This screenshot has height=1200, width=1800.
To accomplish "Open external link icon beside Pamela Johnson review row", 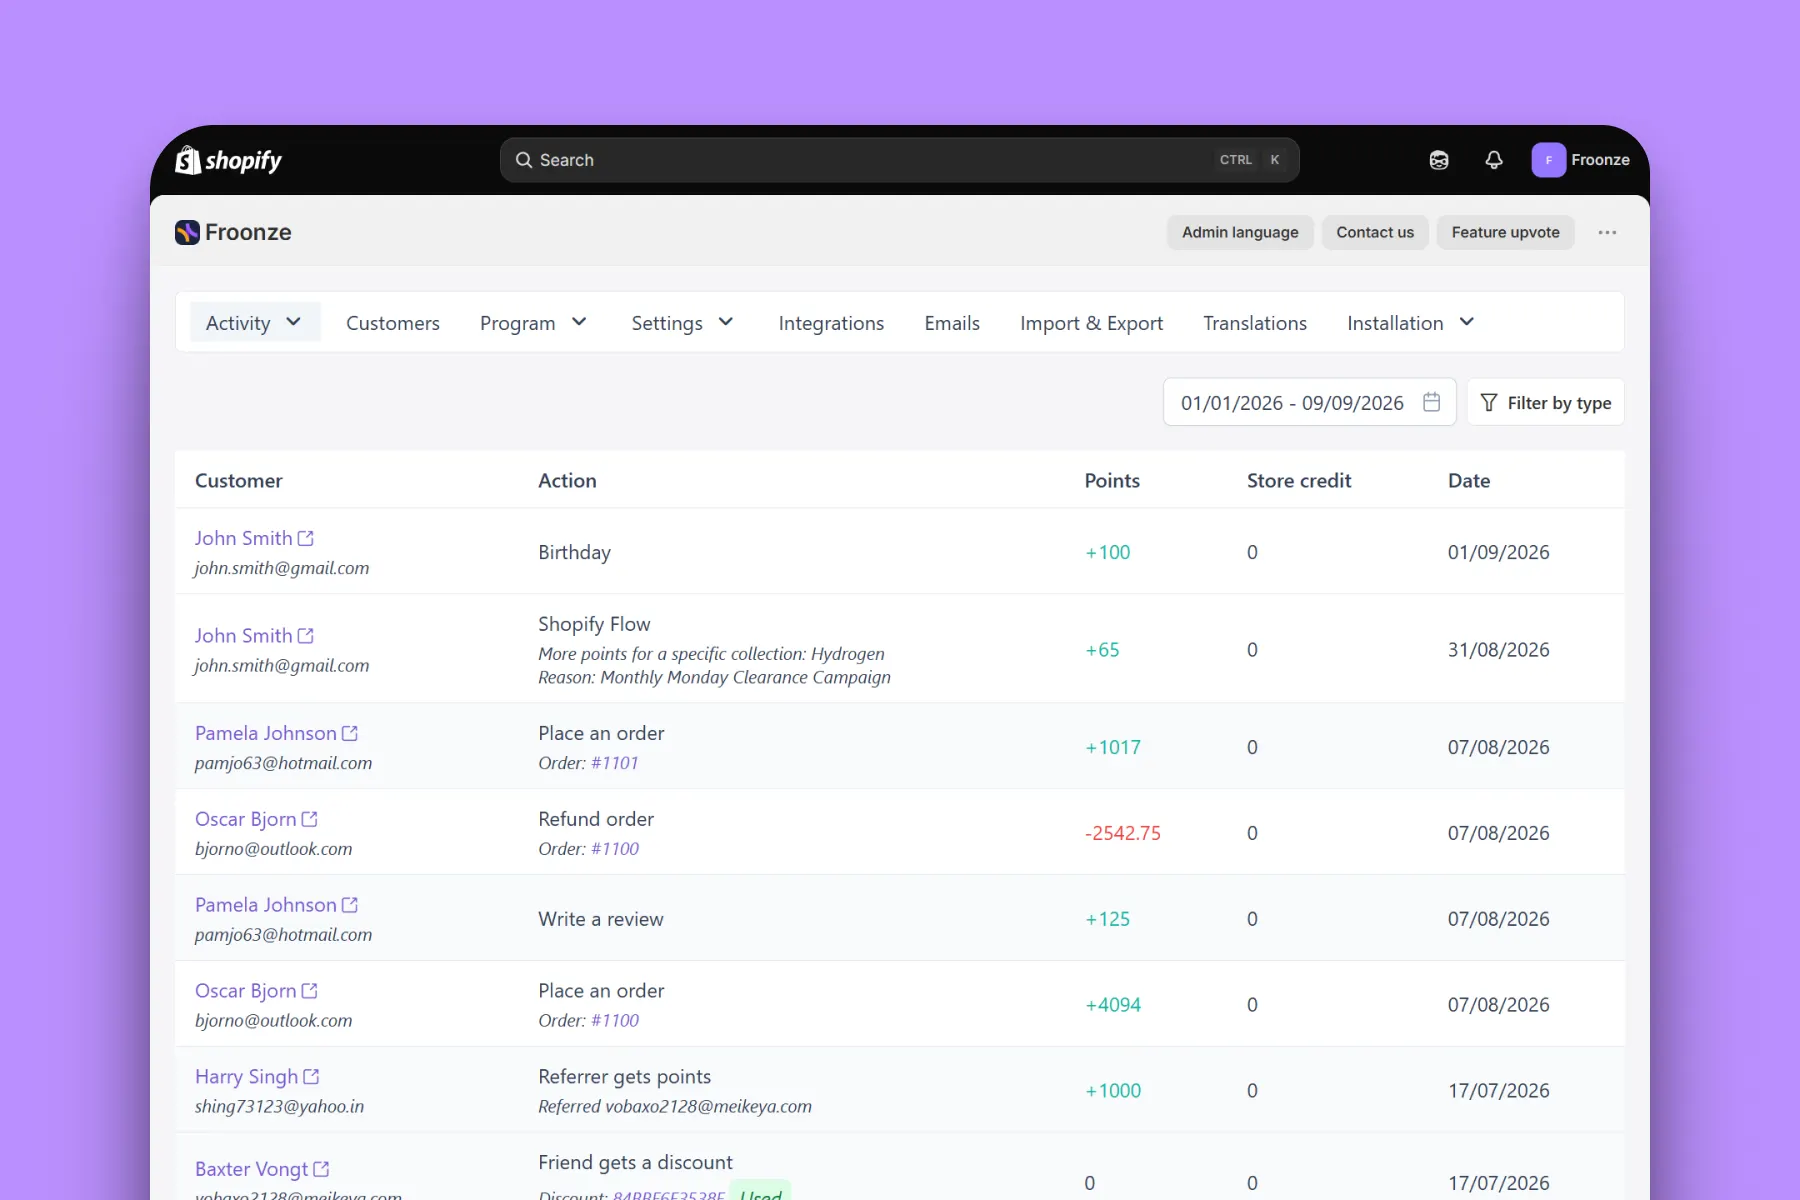I will click(350, 905).
